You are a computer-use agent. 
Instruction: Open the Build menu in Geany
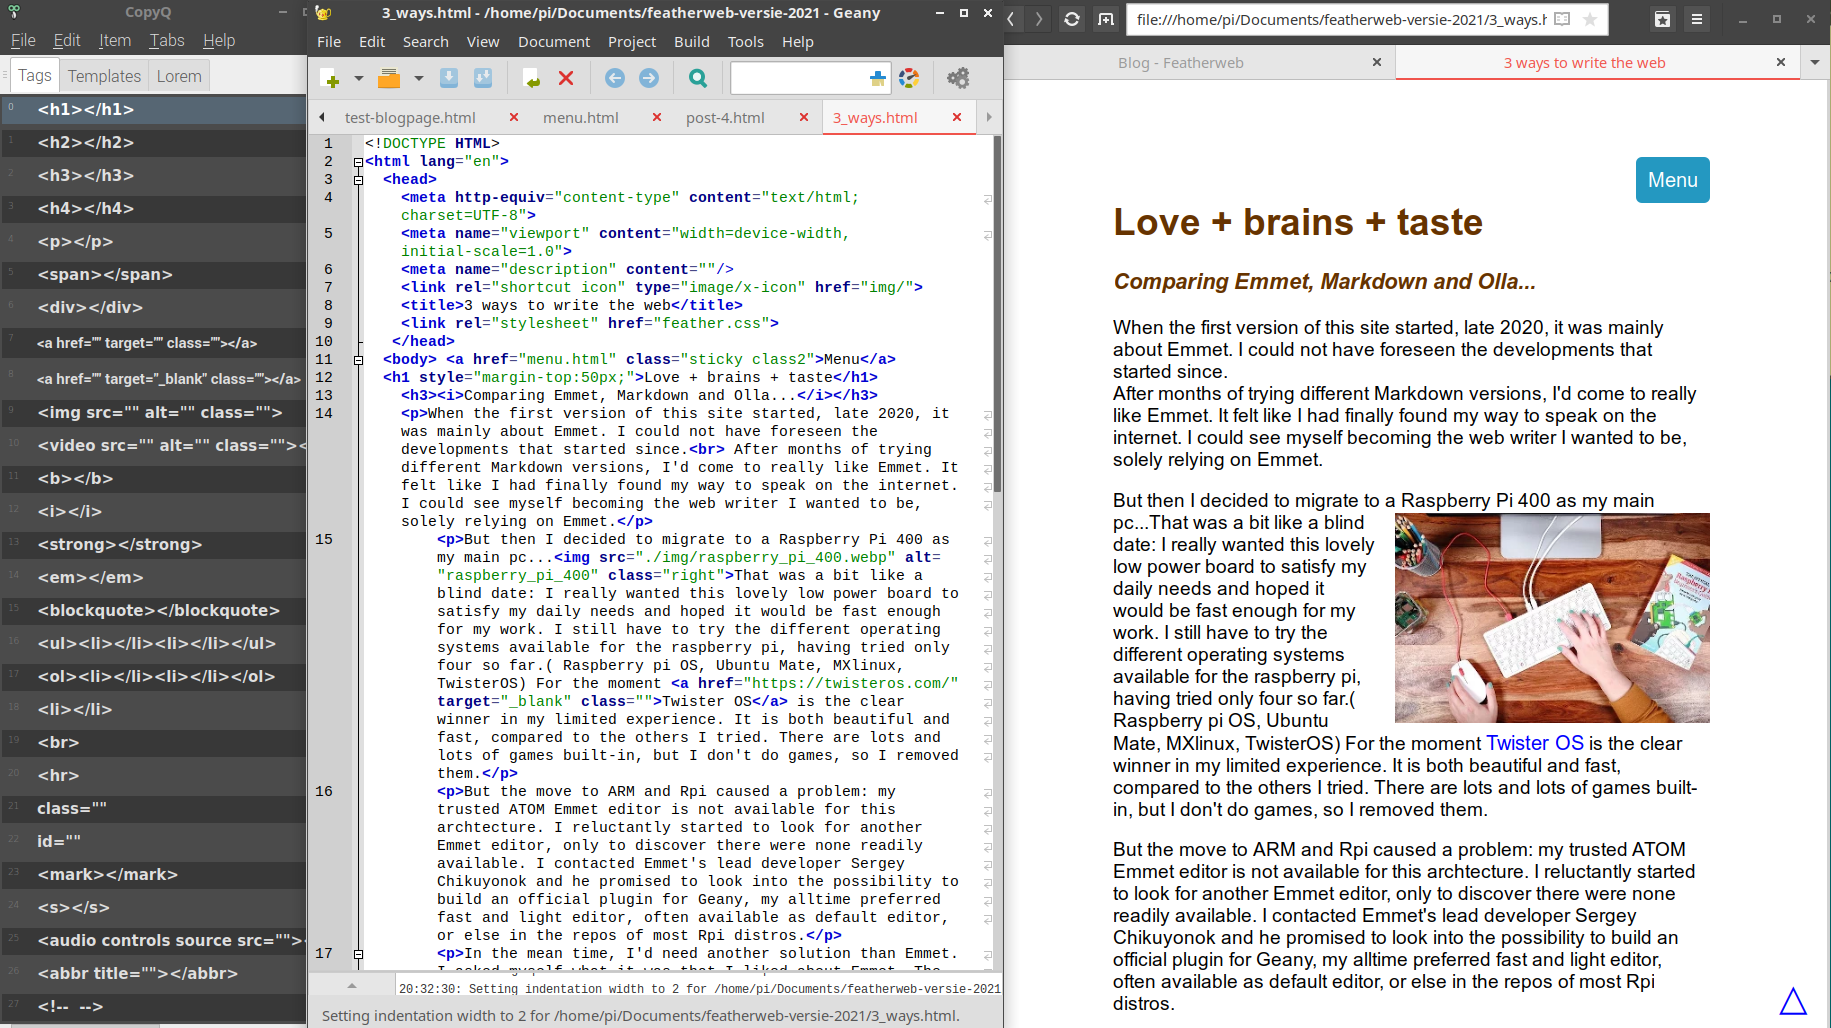point(691,42)
